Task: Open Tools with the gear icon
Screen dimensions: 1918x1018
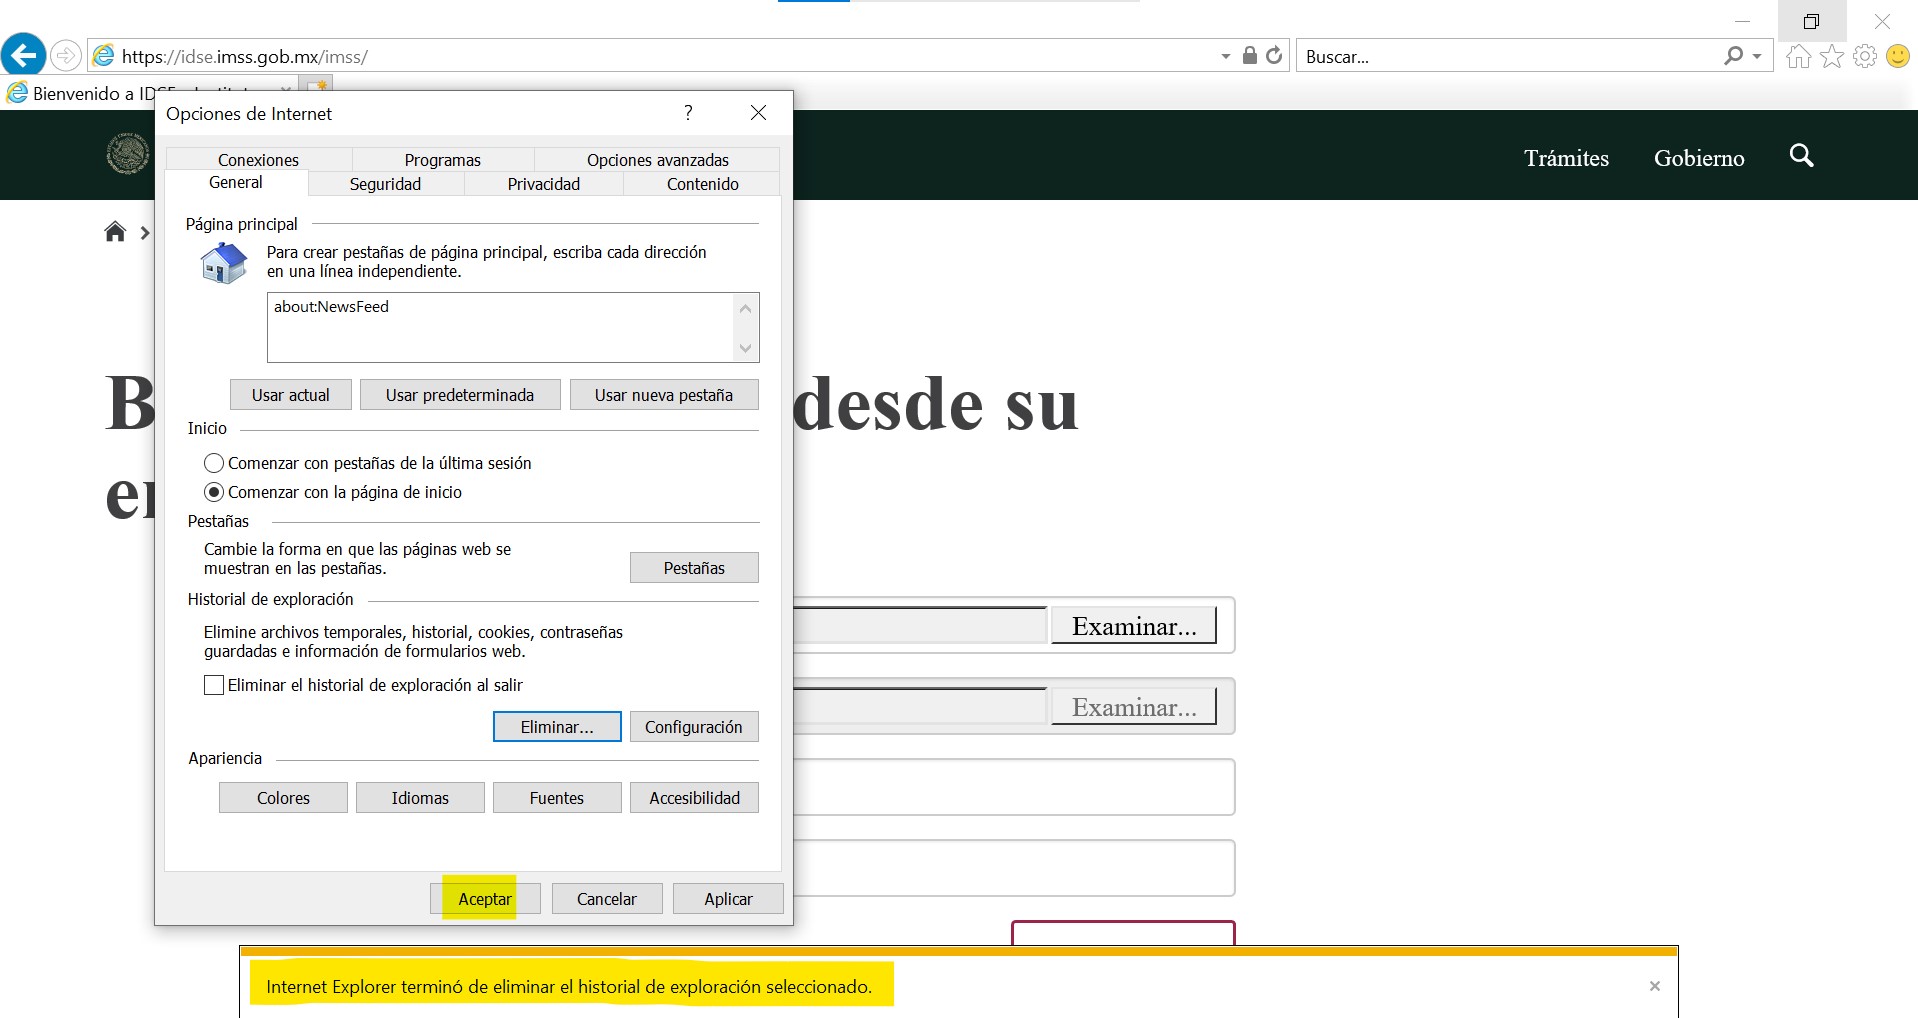Action: (1864, 56)
